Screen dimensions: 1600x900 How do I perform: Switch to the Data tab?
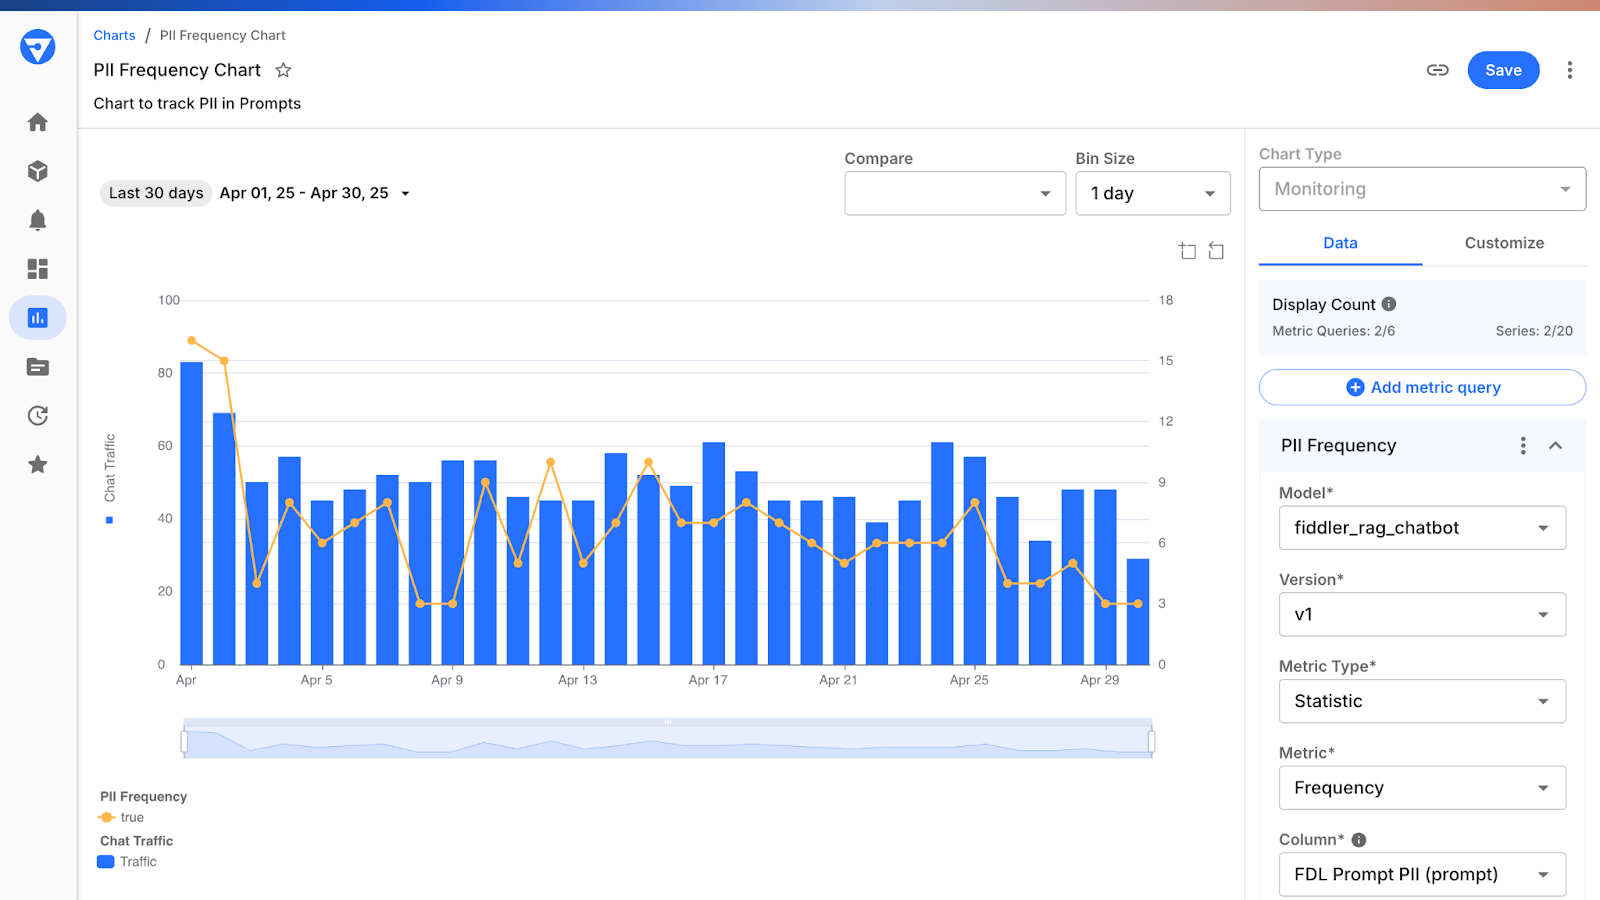(x=1340, y=243)
